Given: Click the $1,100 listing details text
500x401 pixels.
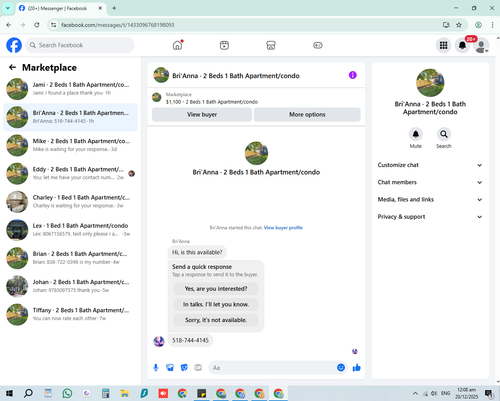Looking at the screenshot, I should (212, 102).
